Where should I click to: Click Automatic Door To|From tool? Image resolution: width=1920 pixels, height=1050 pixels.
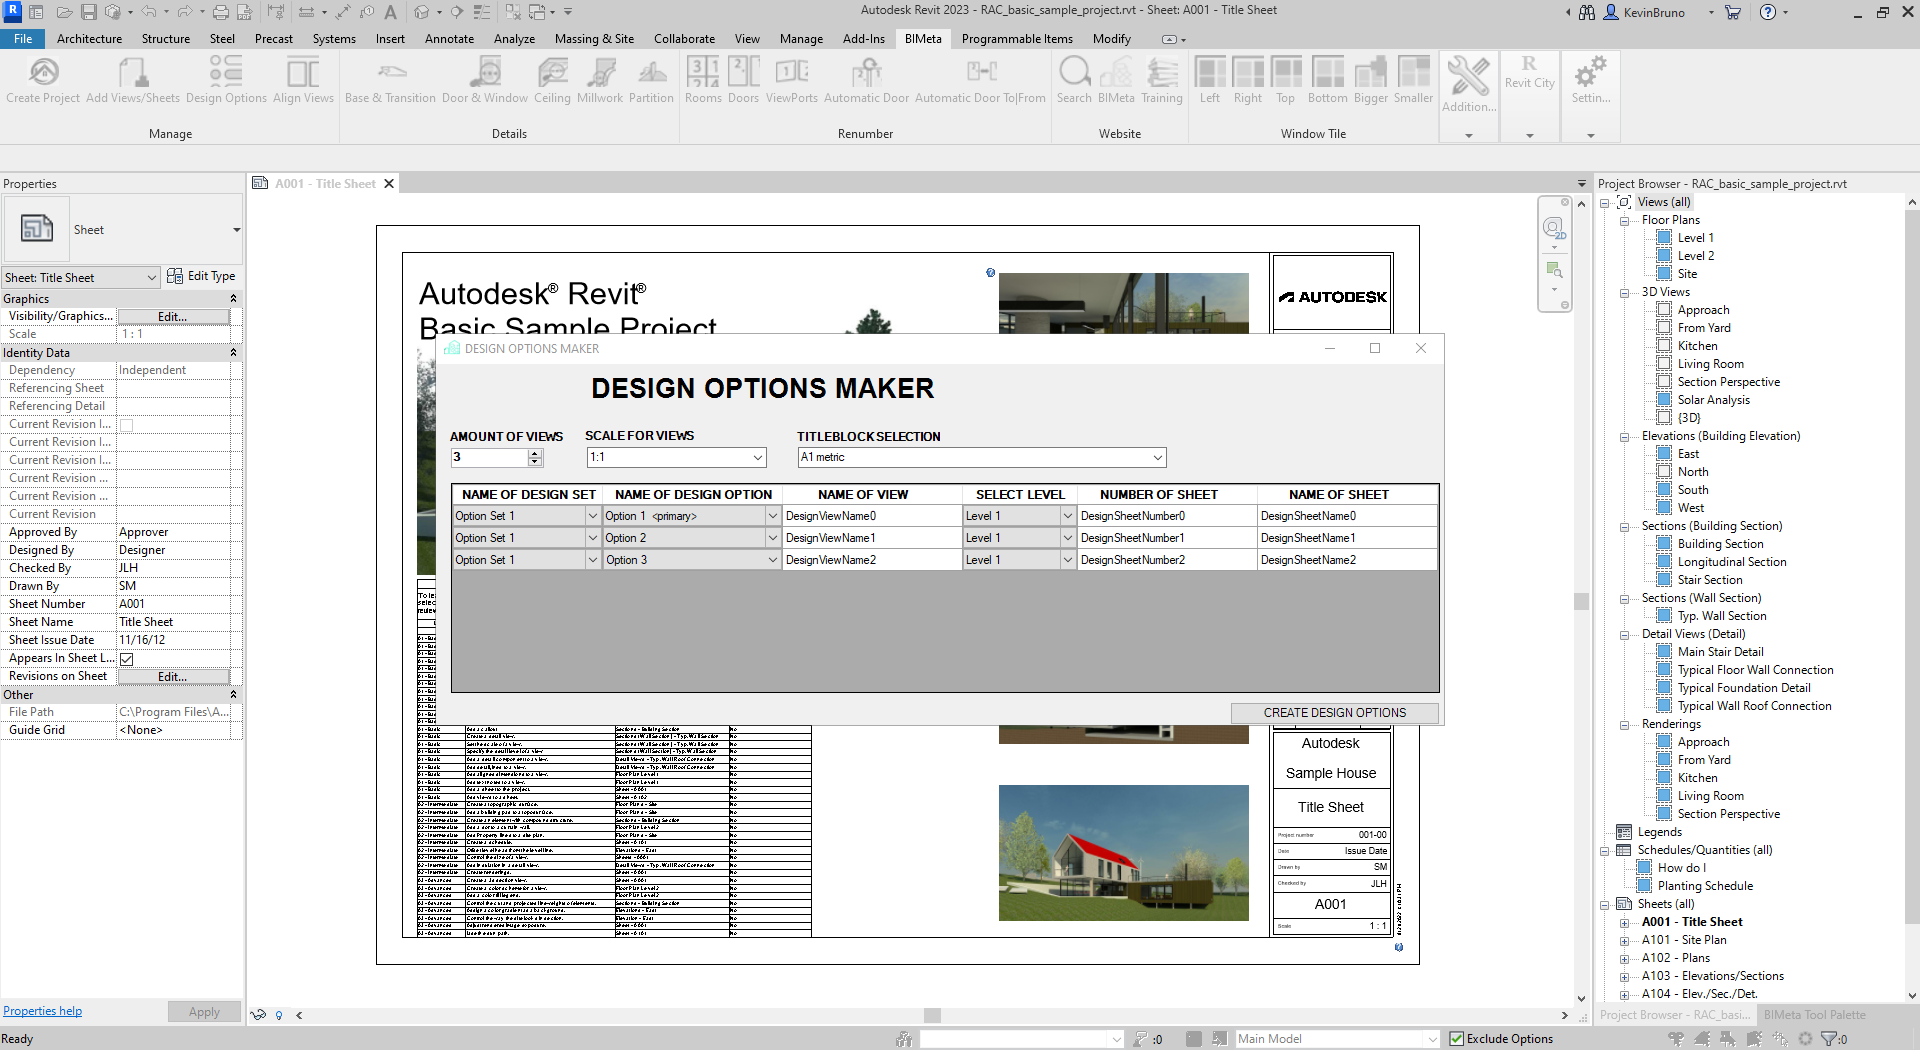(980, 80)
